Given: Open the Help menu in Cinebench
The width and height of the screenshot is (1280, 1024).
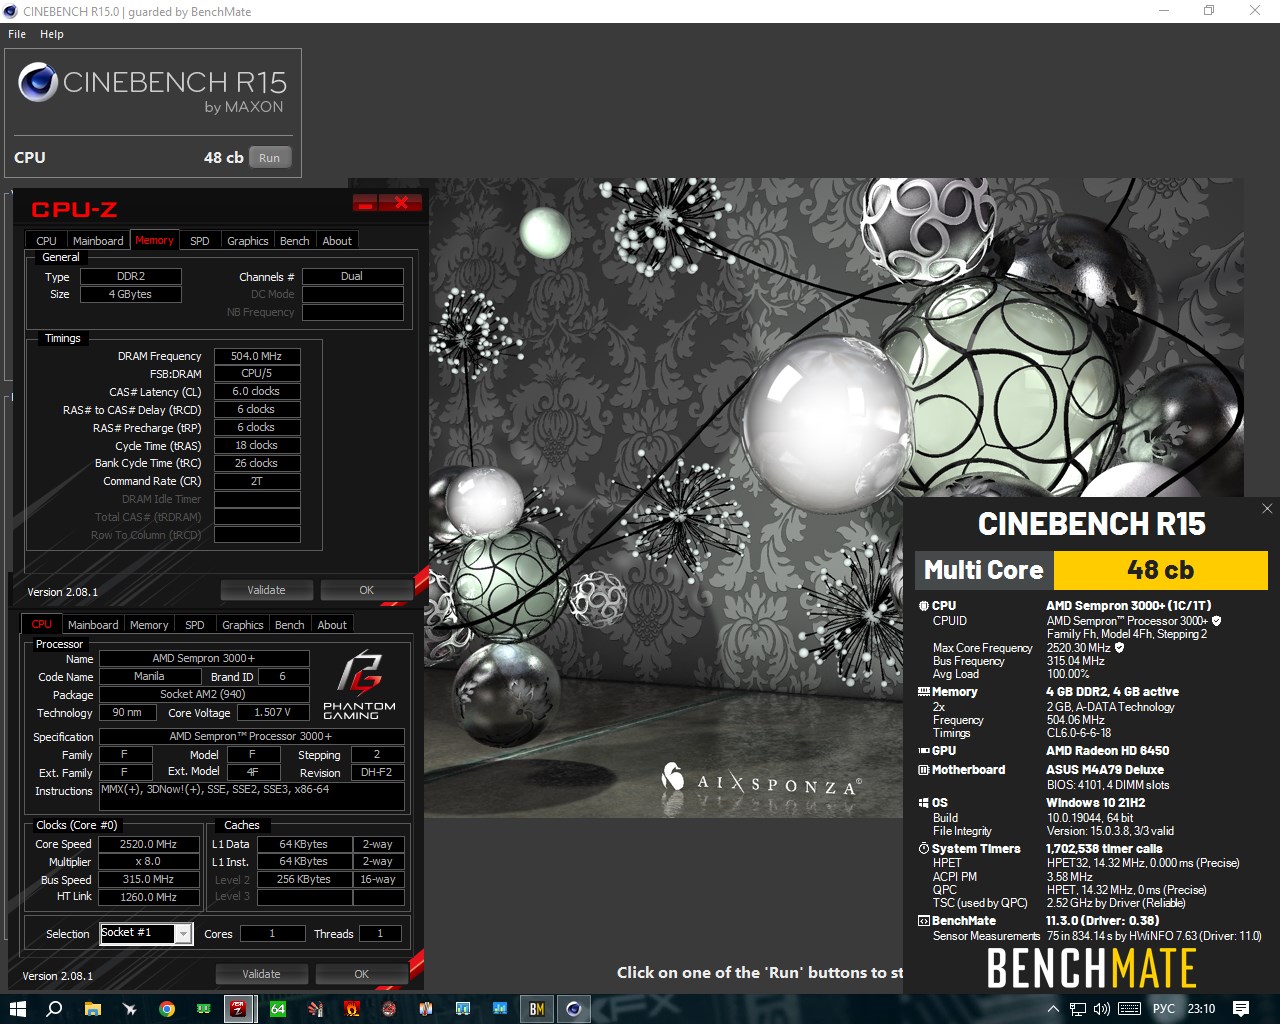Looking at the screenshot, I should 52,34.
